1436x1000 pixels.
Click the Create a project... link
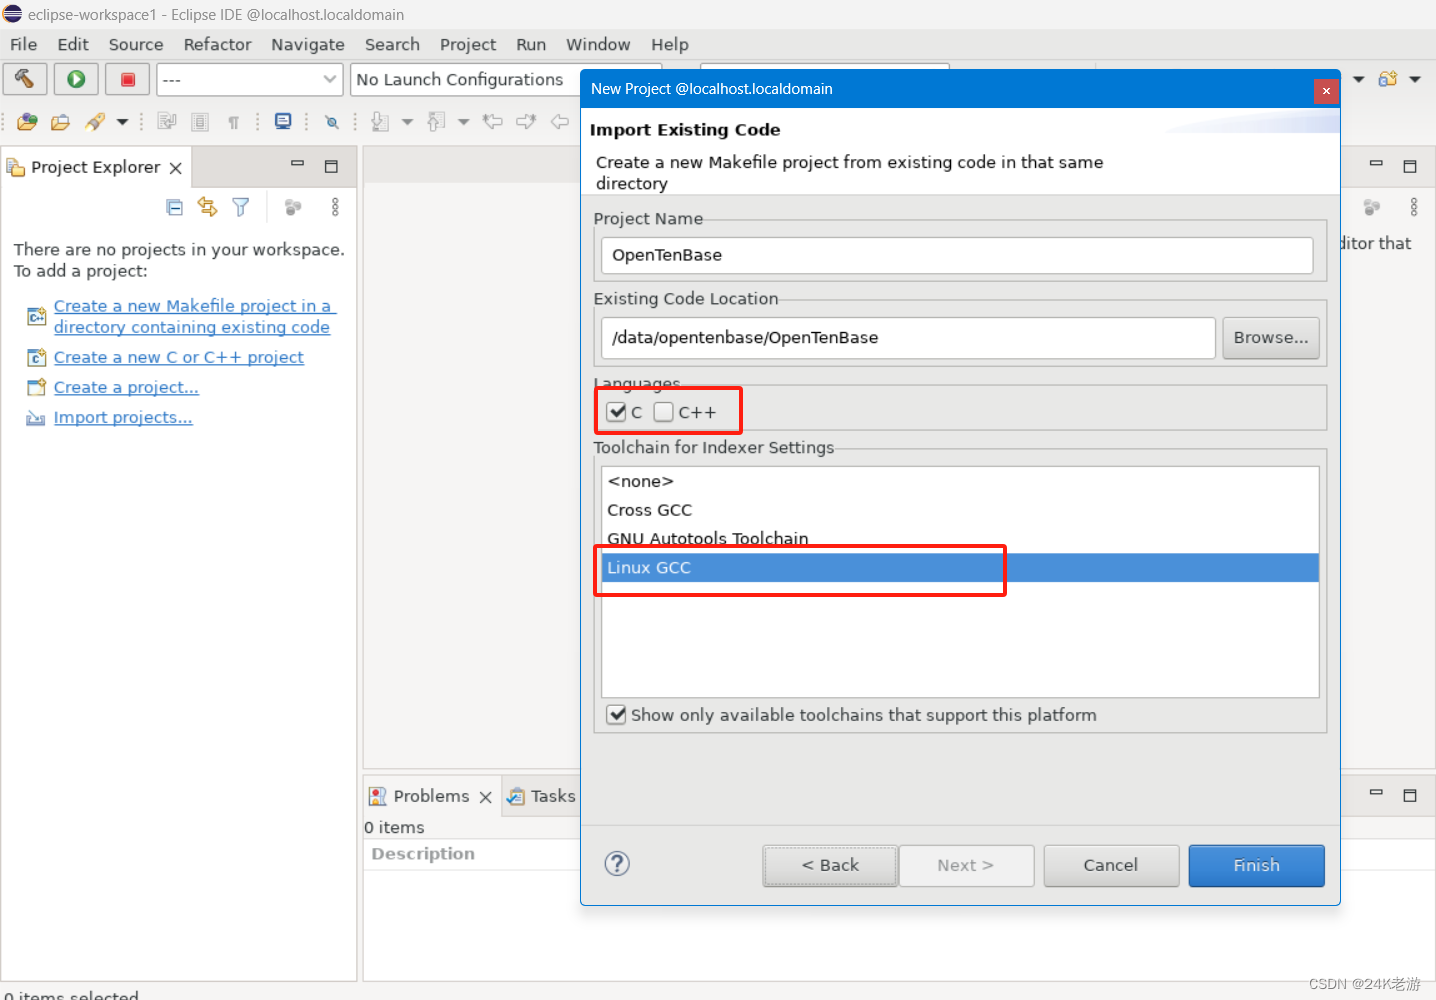pyautogui.click(x=126, y=387)
